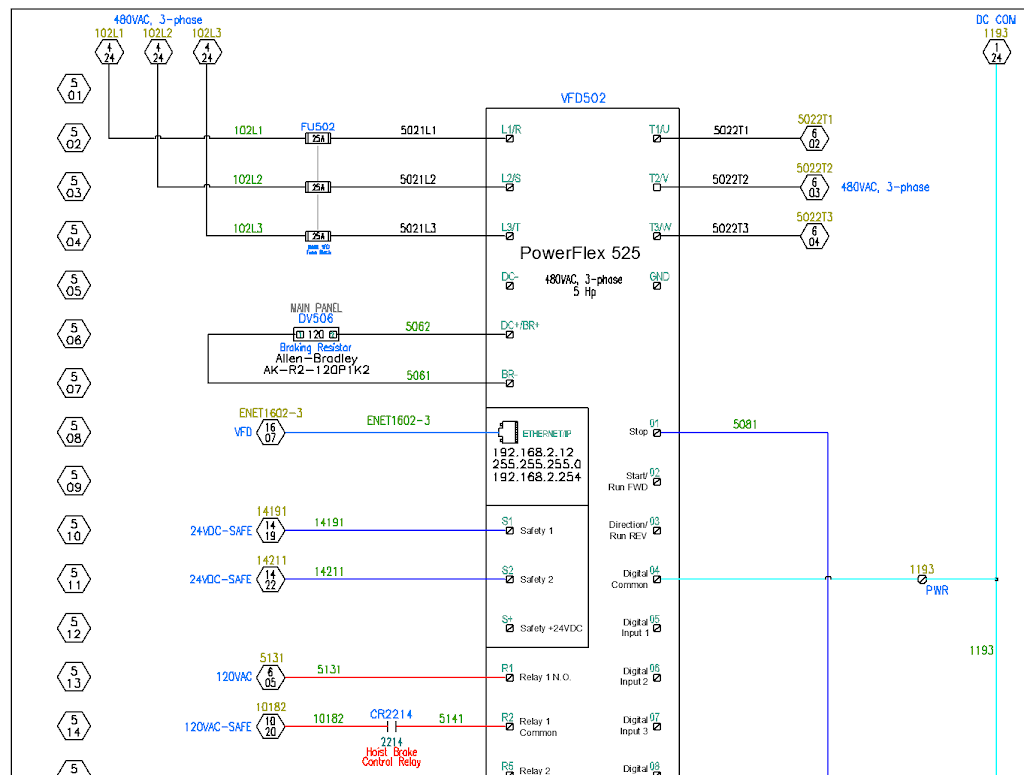Select wire number 5081
1024x775 pixels.
744,424
